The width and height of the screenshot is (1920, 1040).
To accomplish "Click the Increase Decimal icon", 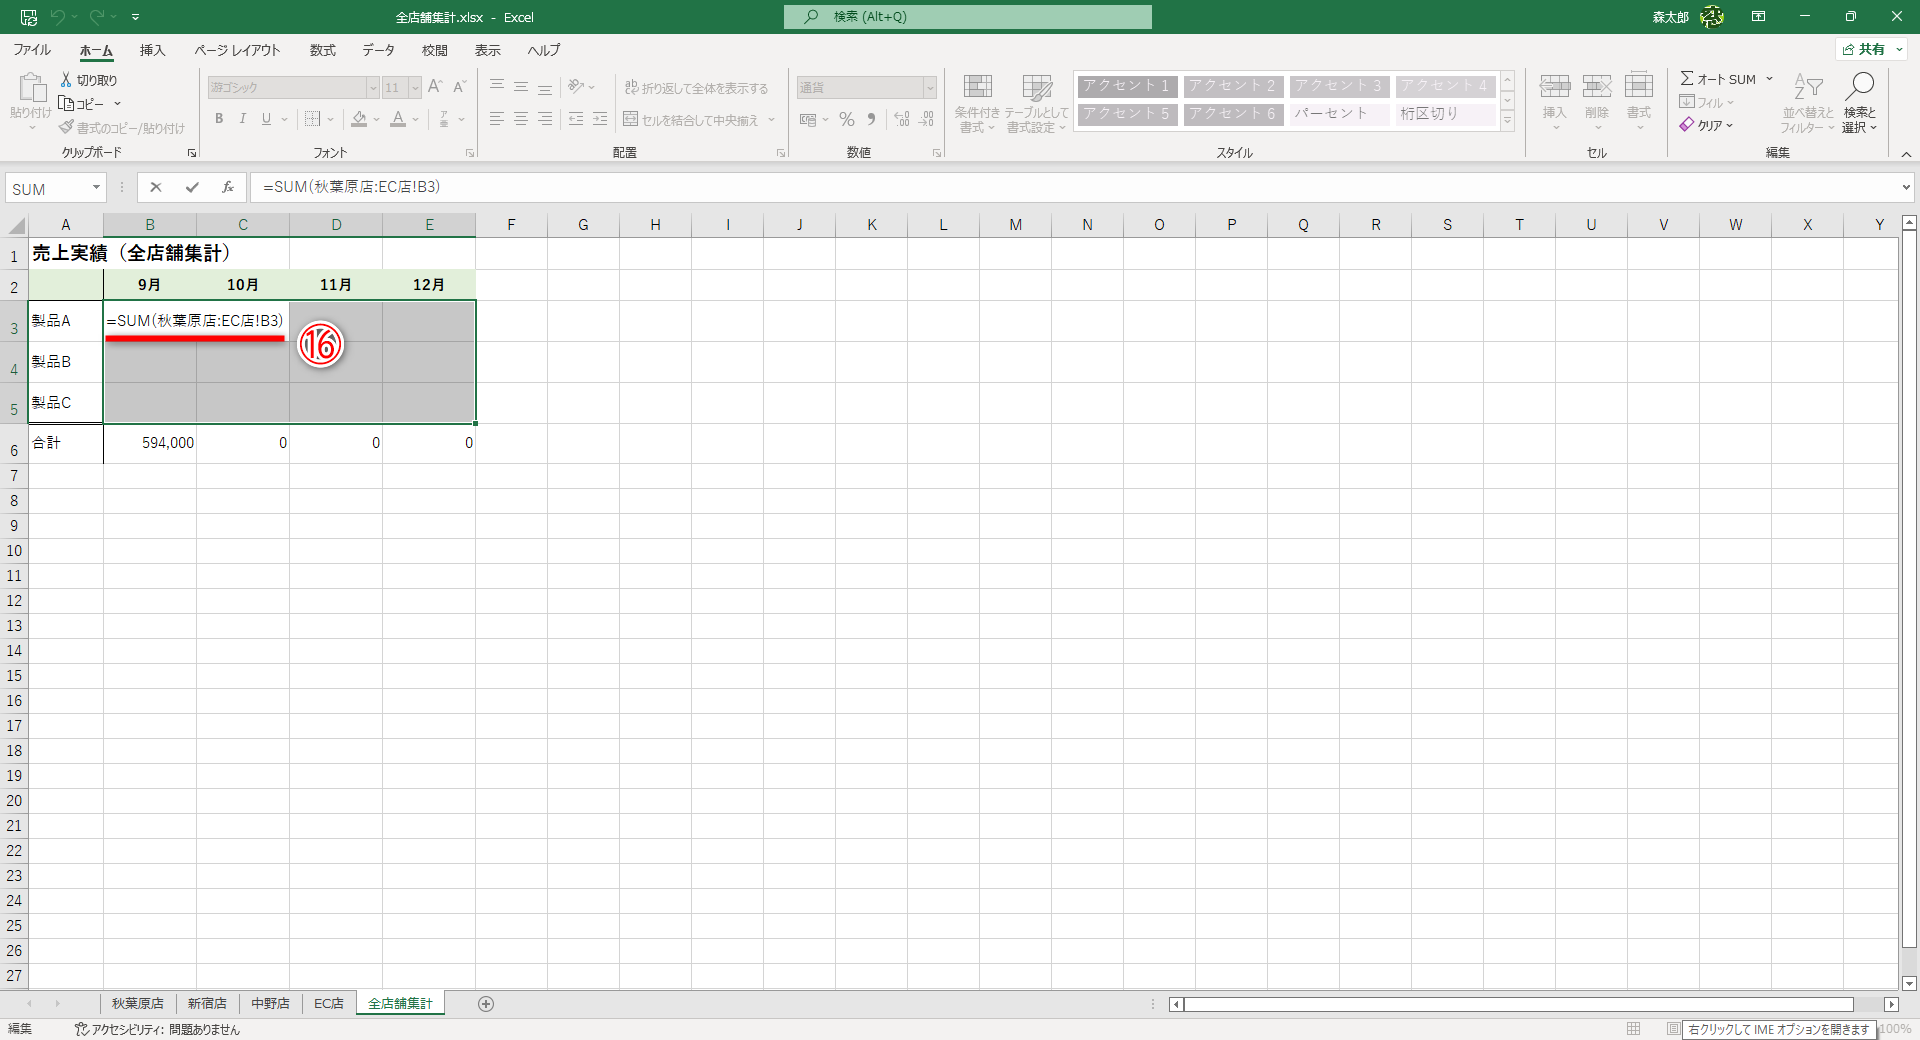I will (x=902, y=119).
